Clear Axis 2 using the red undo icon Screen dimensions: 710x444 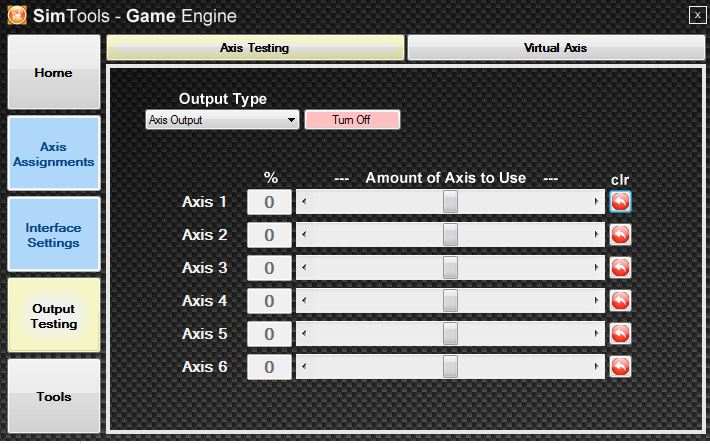[x=620, y=234]
